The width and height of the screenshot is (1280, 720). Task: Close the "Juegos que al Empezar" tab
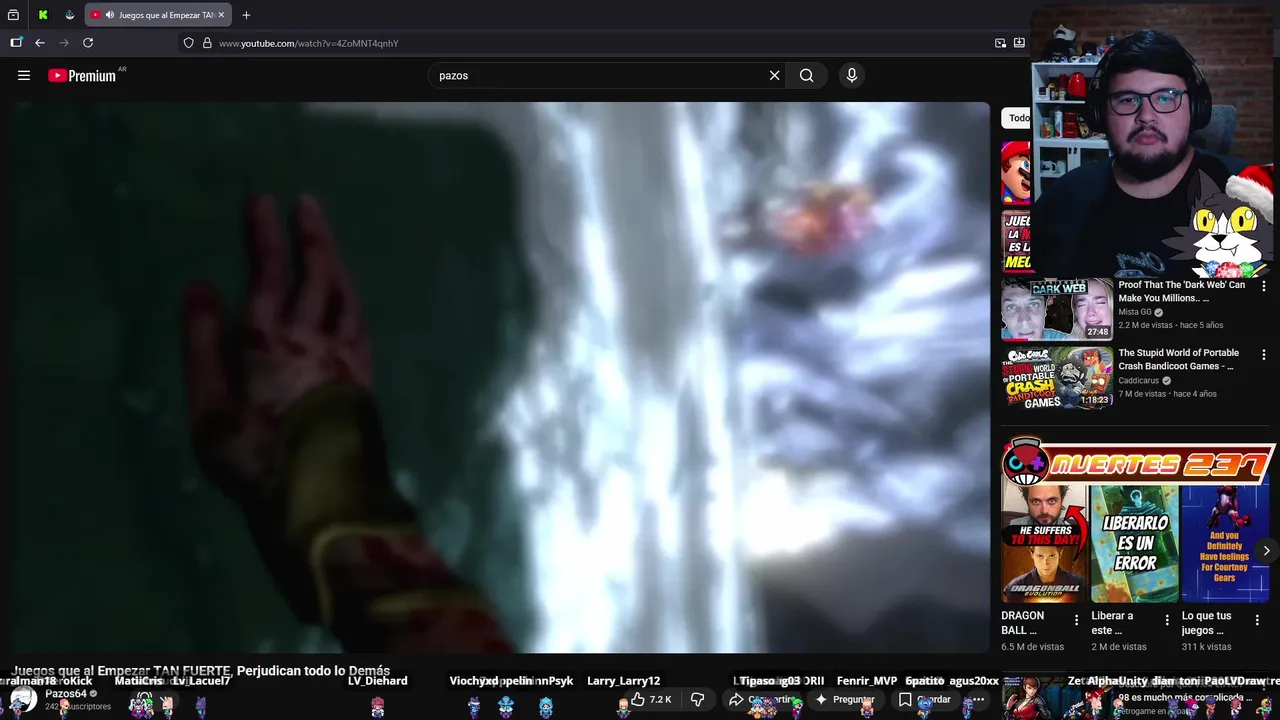(x=221, y=15)
